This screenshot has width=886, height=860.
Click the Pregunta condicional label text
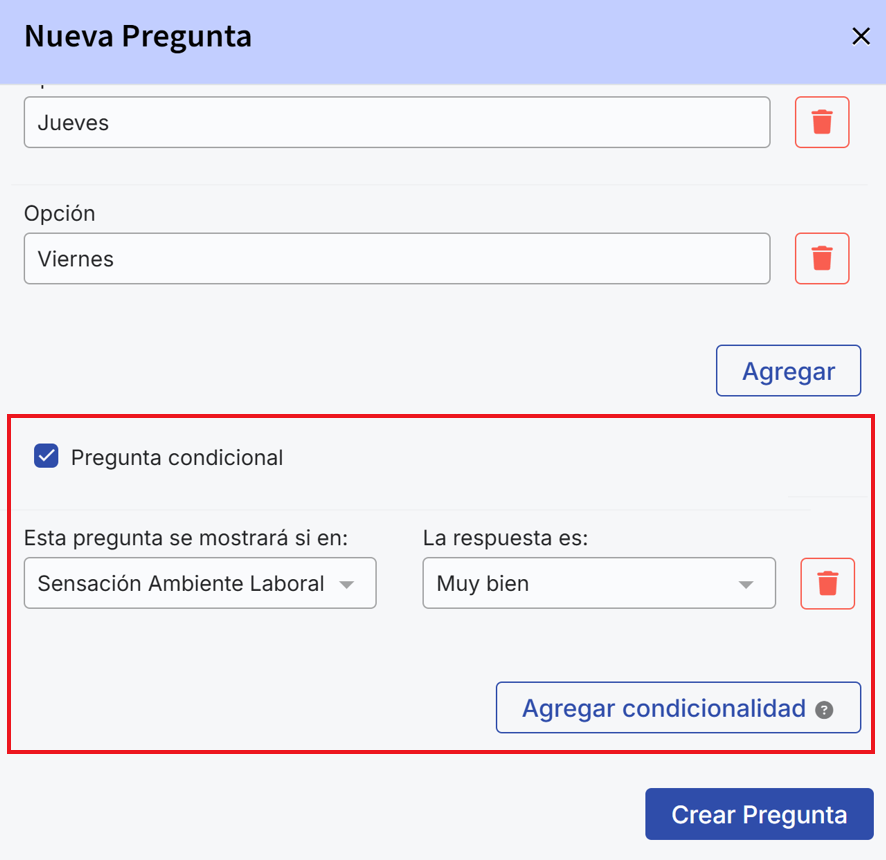177,458
